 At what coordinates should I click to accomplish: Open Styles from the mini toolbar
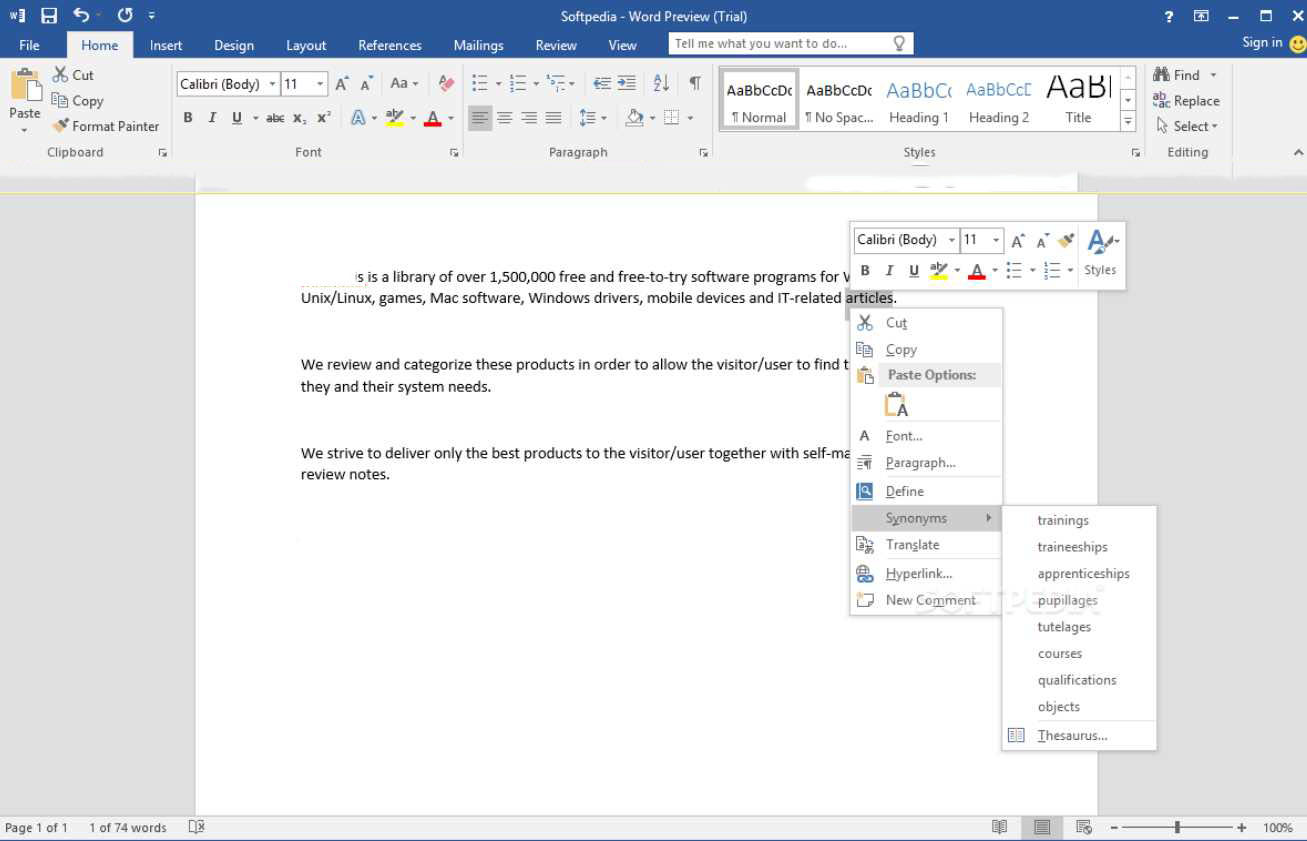(x=1101, y=254)
